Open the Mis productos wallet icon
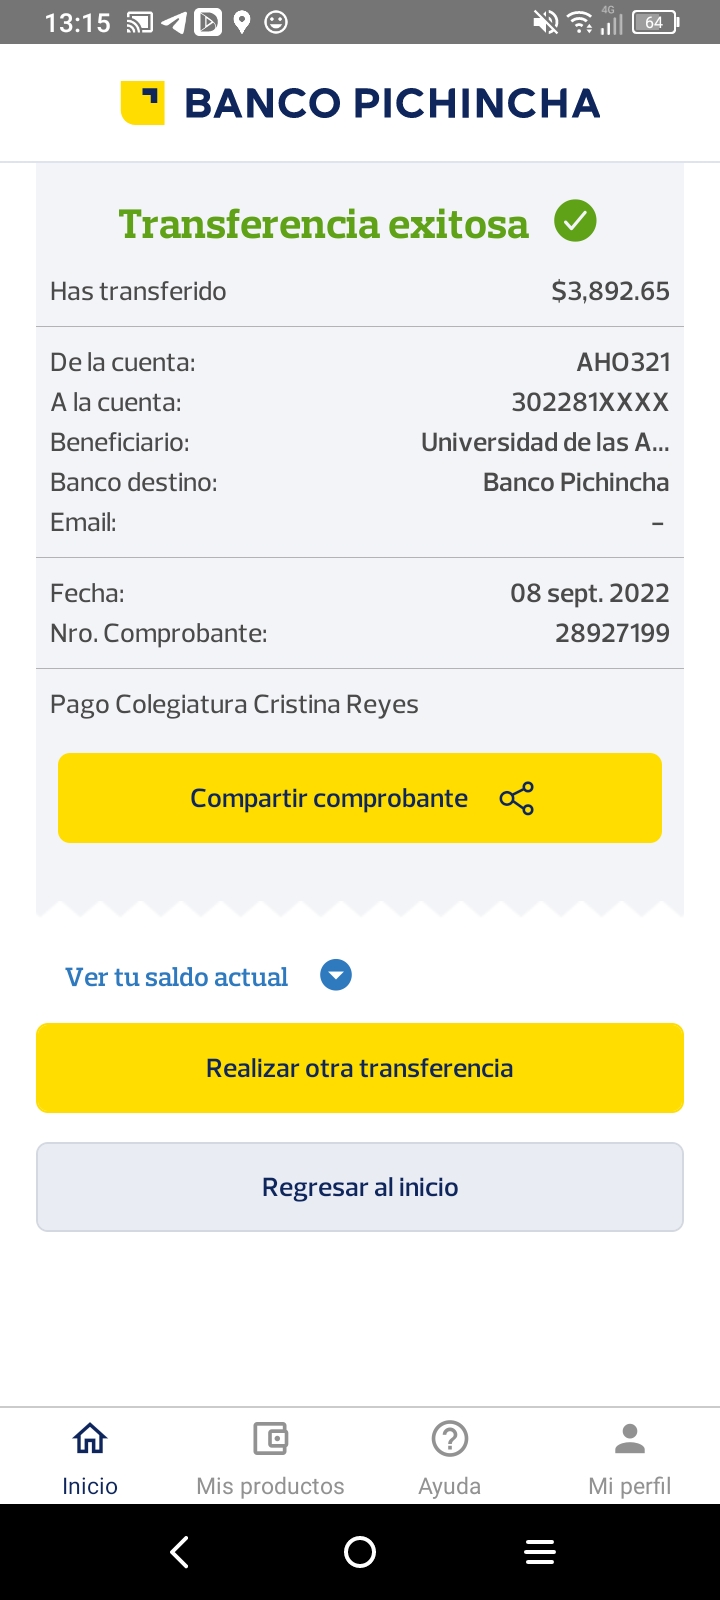720x1600 pixels. (x=270, y=1439)
